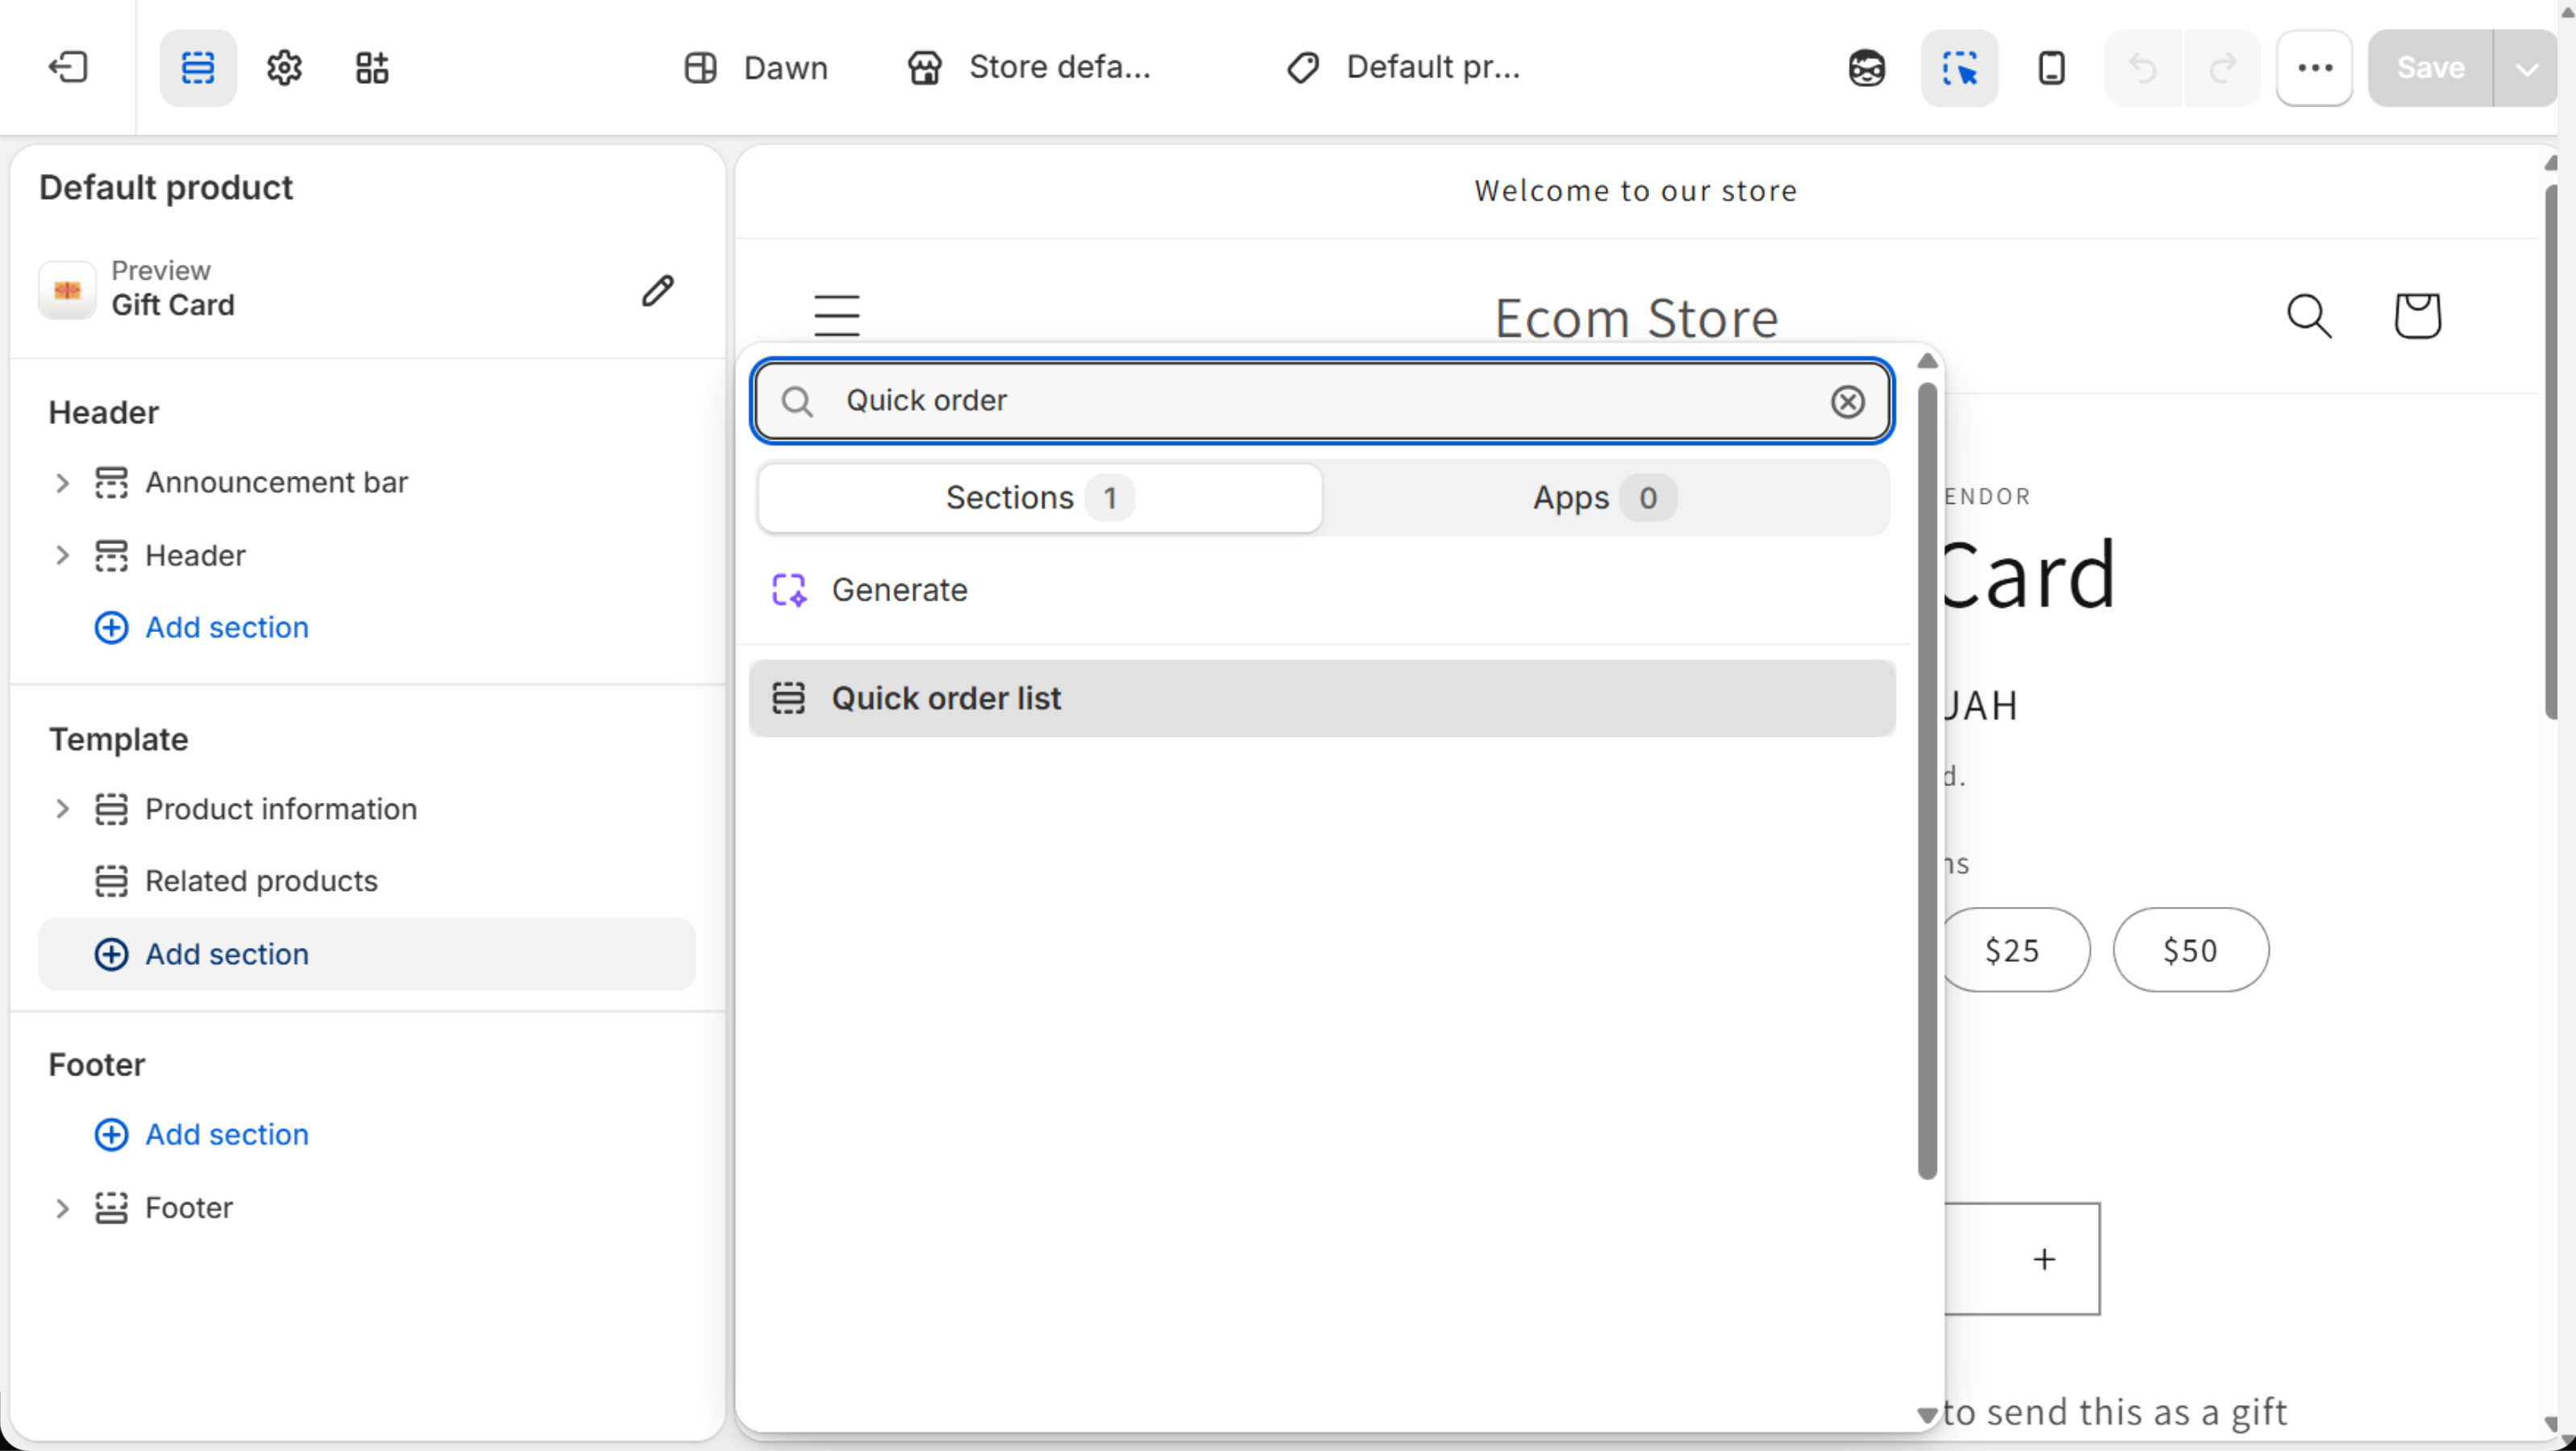Open the Sections panel icon
The height and width of the screenshot is (1451, 2576).
198,67
